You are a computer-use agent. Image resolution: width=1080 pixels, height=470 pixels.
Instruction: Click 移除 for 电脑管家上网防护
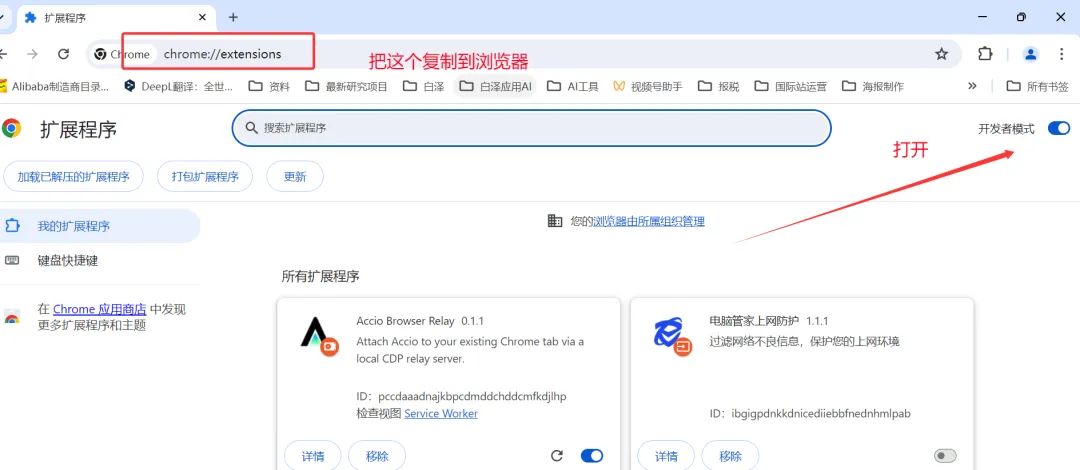coord(730,456)
